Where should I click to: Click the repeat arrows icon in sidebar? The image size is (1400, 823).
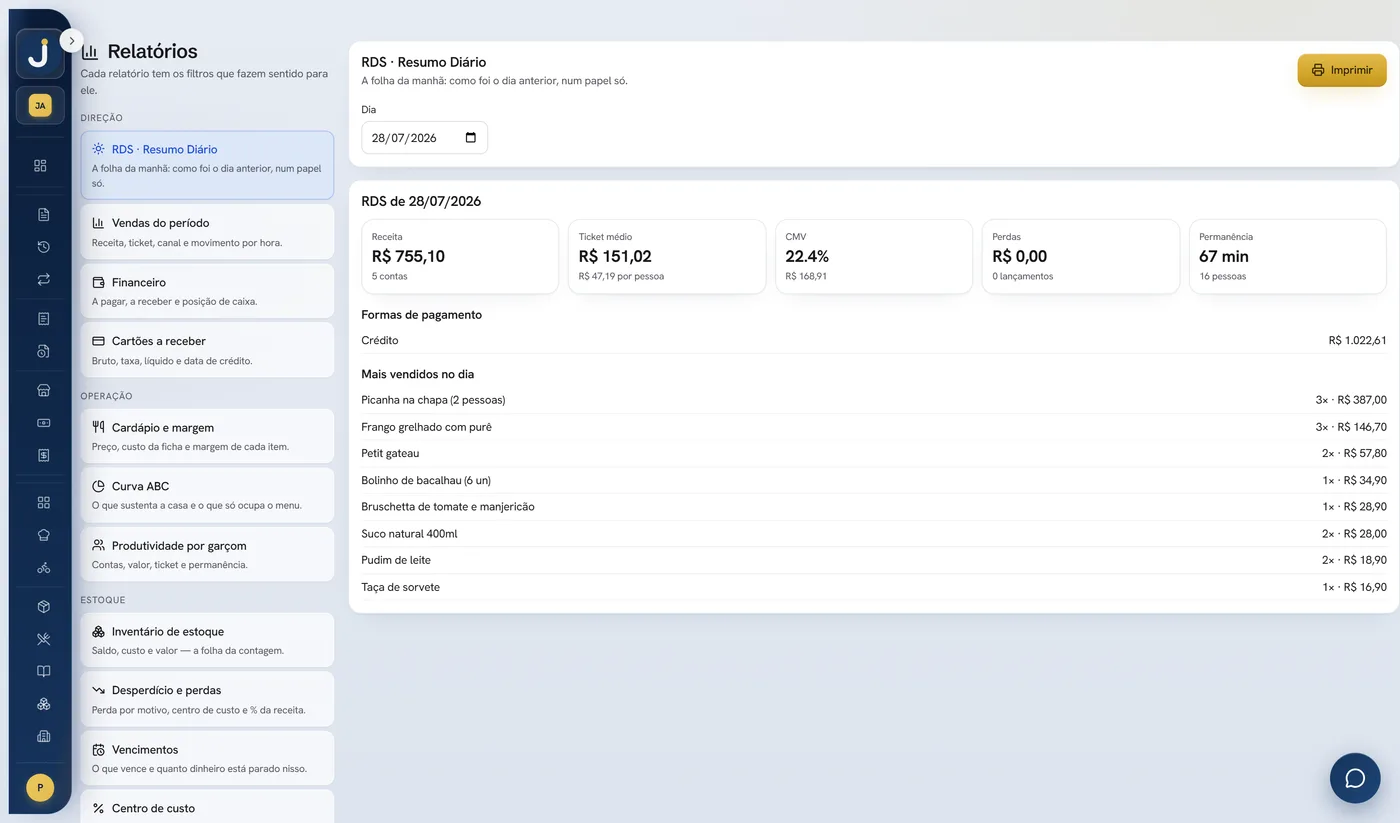[x=43, y=280]
